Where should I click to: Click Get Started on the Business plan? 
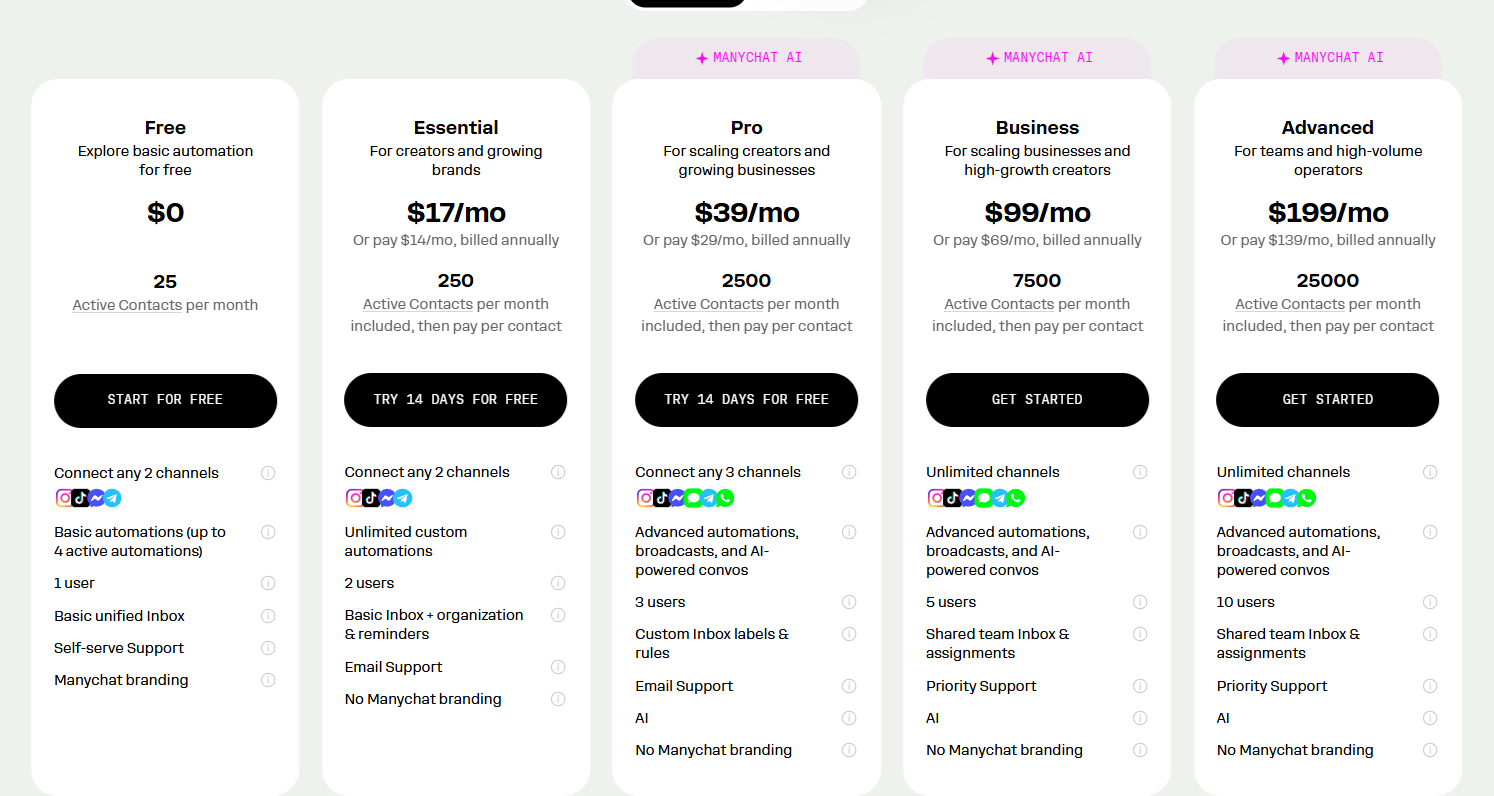[x=1037, y=399]
